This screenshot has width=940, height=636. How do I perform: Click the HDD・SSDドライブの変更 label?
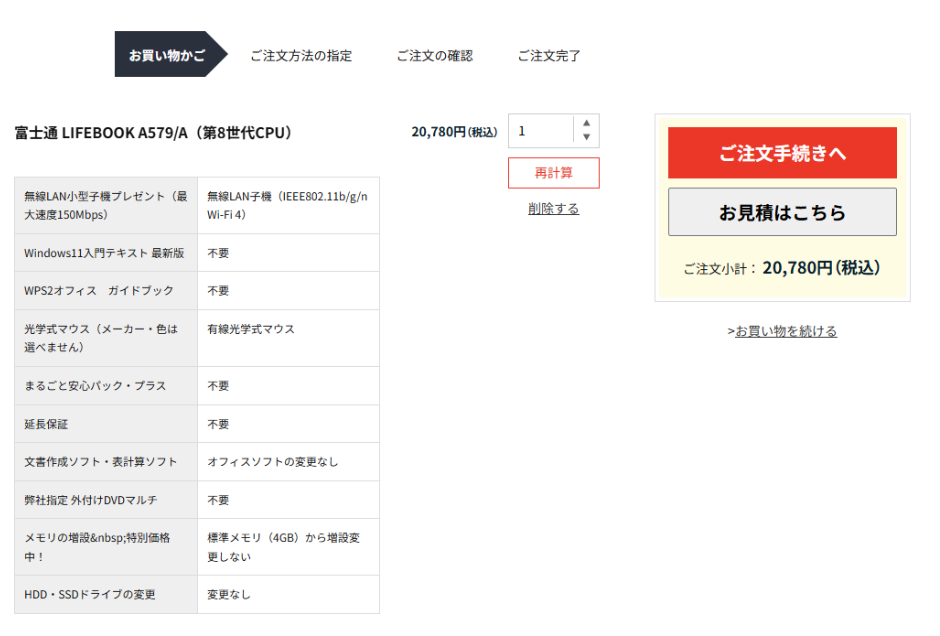pos(90,594)
